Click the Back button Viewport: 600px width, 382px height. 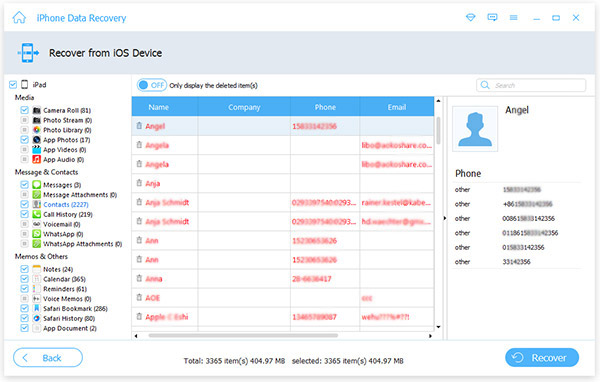pos(48,358)
